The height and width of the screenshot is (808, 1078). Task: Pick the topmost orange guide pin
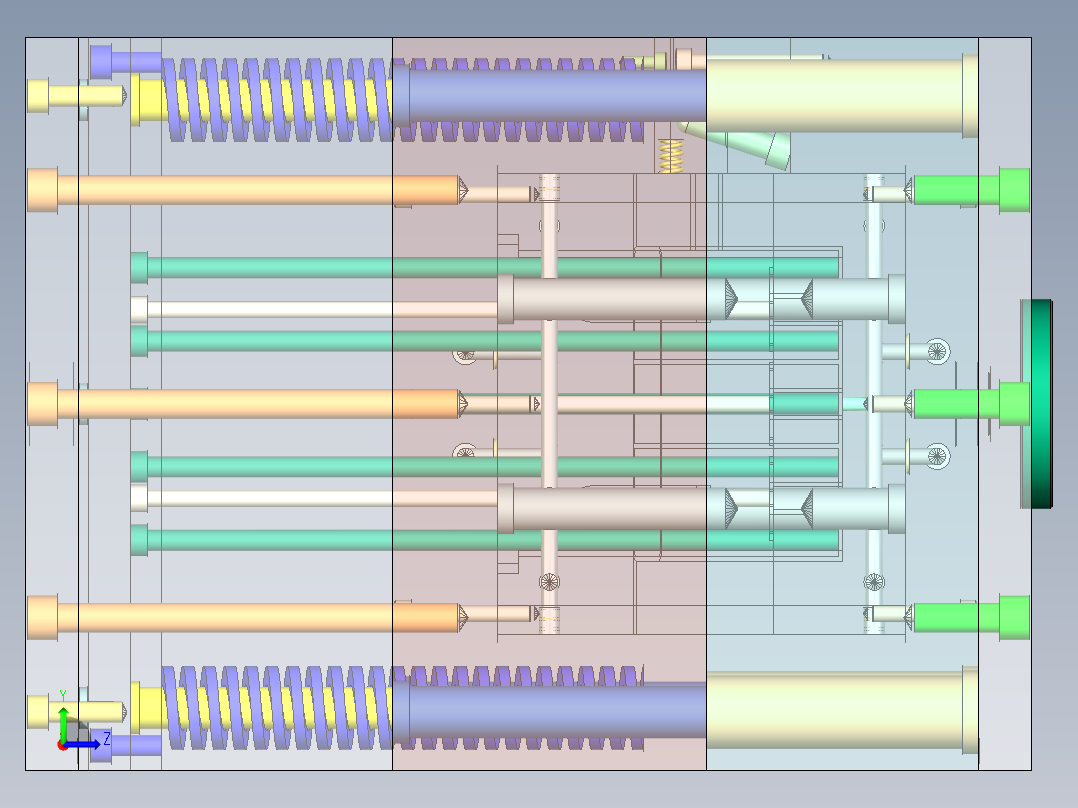248,190
